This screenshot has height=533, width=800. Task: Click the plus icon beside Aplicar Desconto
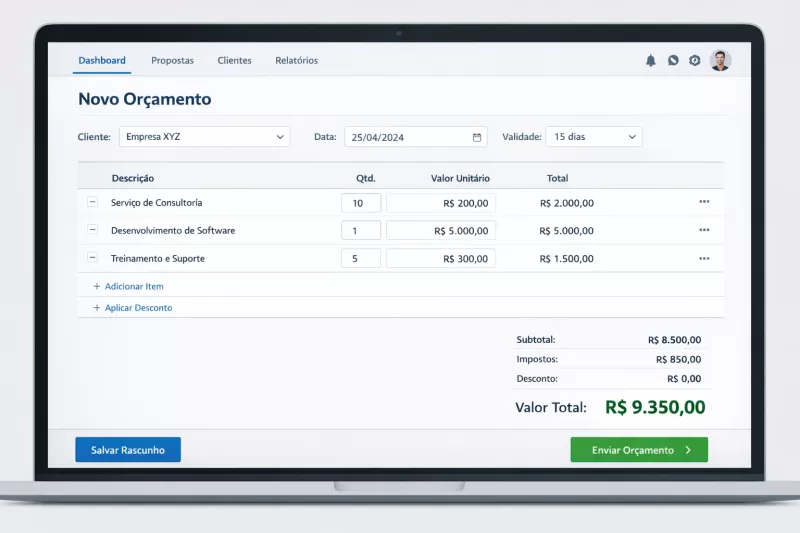coord(96,308)
